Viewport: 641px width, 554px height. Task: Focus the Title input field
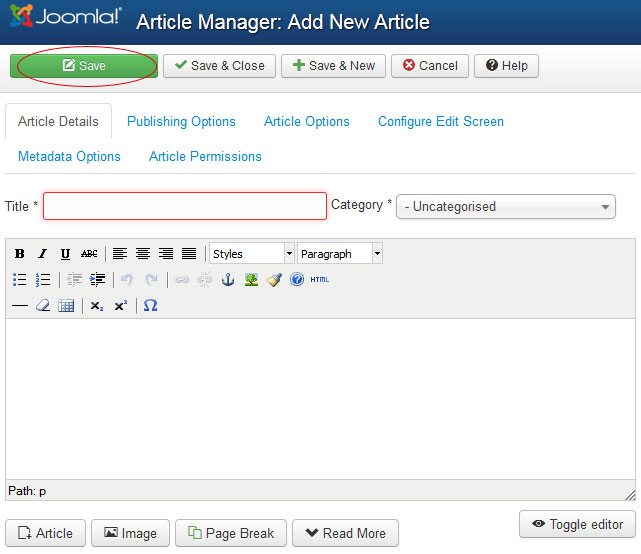tap(185, 206)
